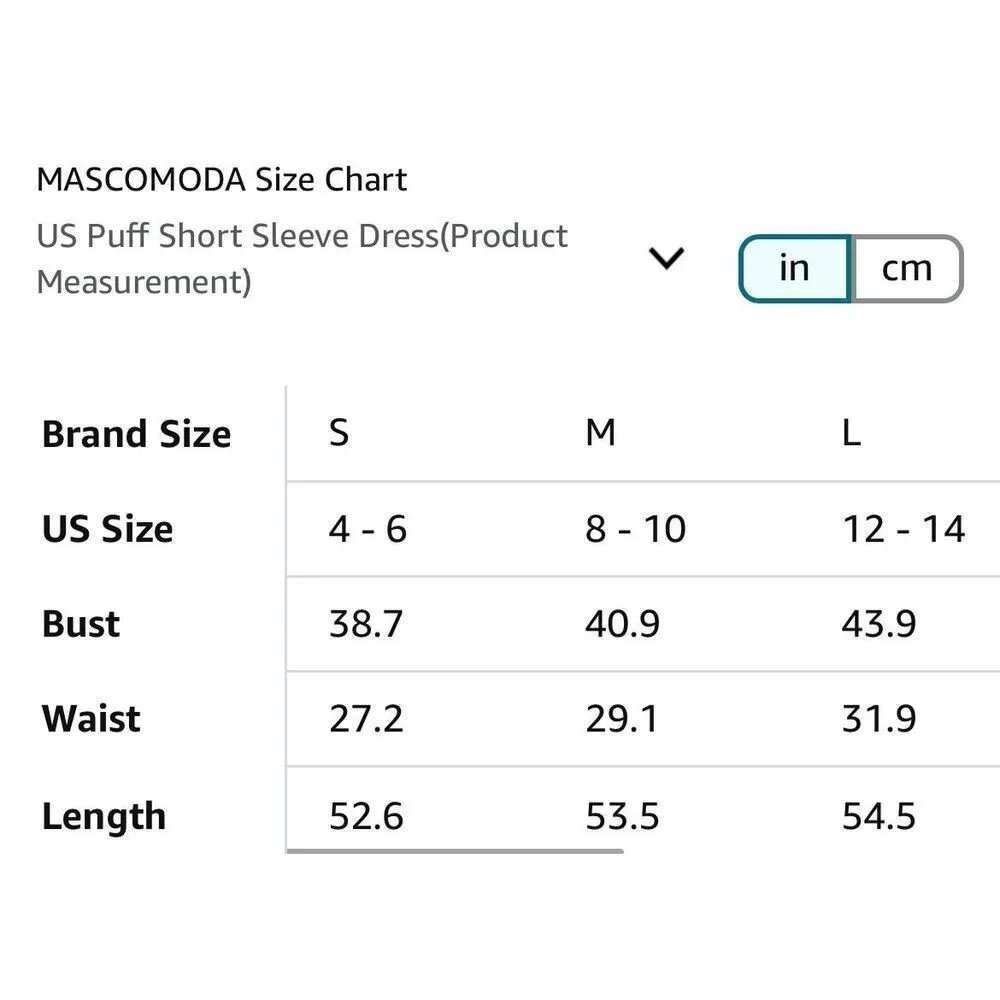Click US size 12 - 14 cell

903,529
